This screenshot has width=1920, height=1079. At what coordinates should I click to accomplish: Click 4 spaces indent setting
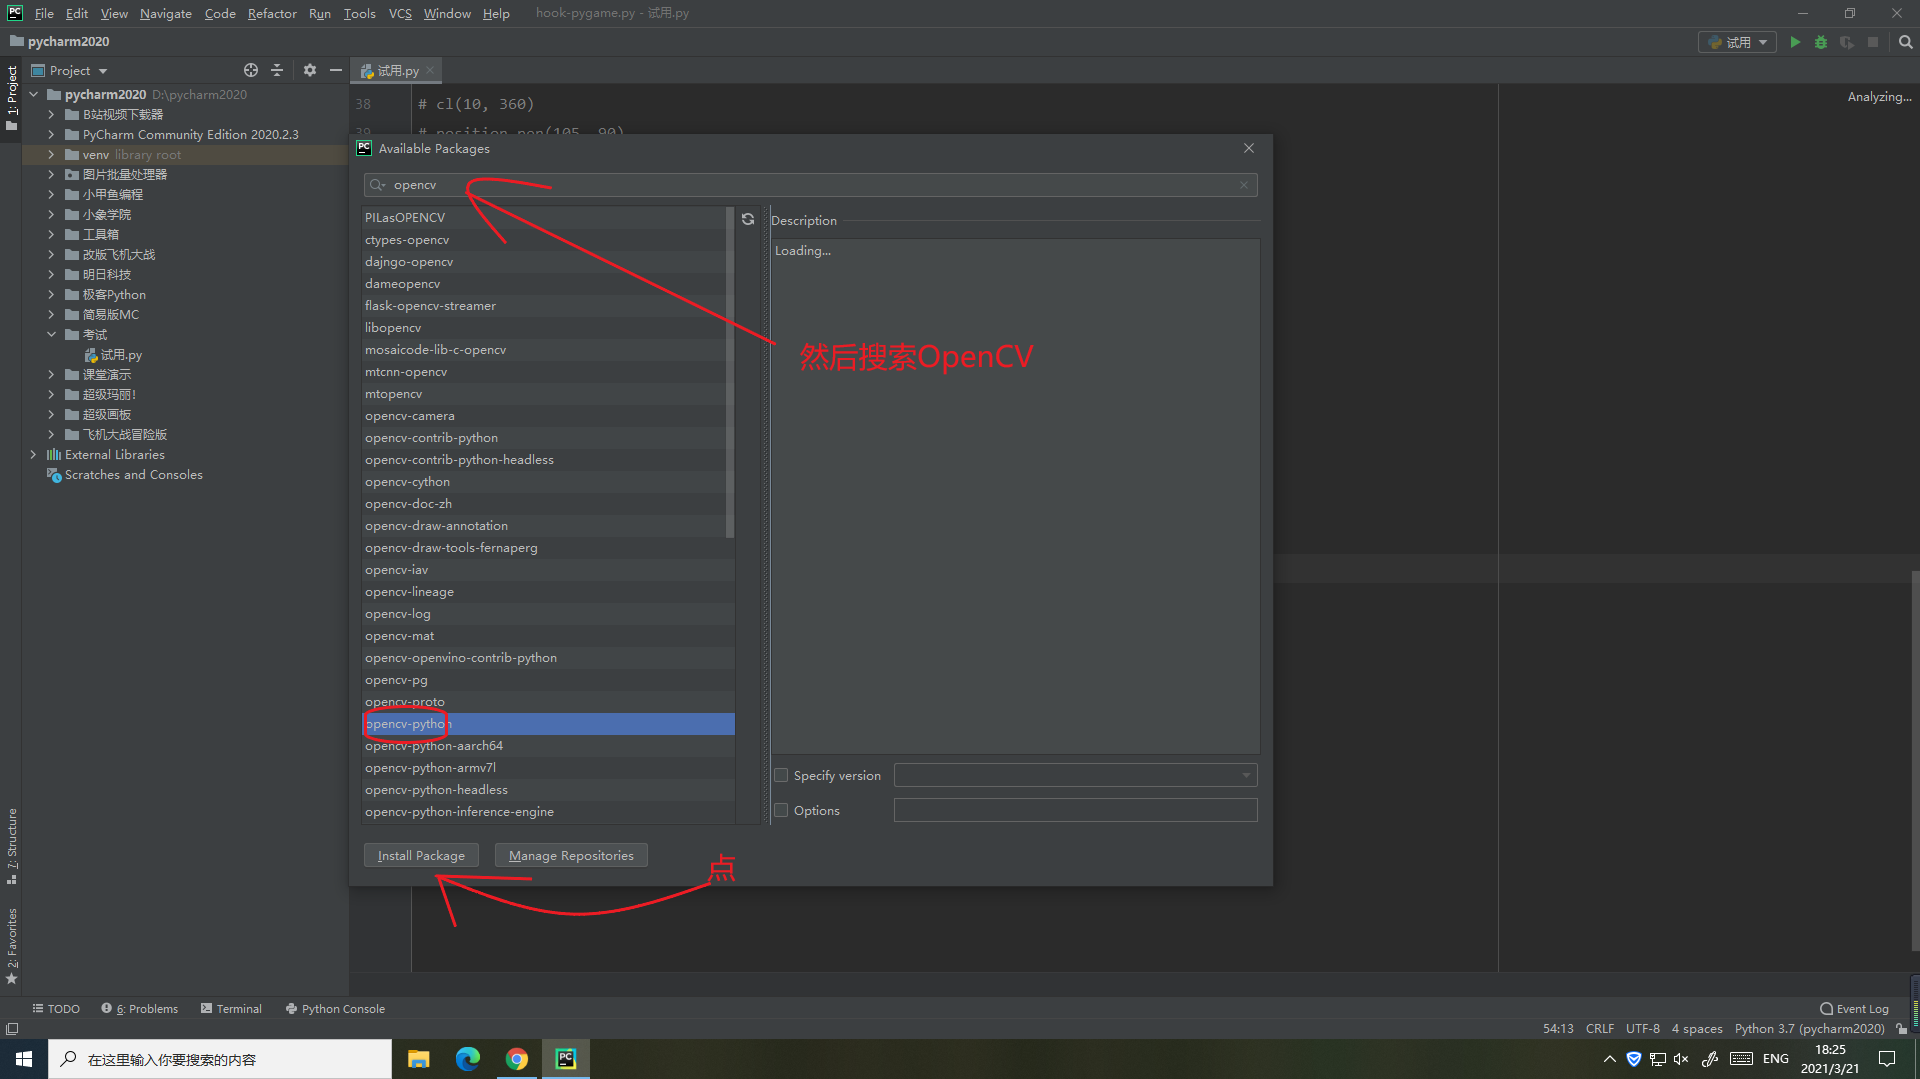[x=1696, y=1029]
